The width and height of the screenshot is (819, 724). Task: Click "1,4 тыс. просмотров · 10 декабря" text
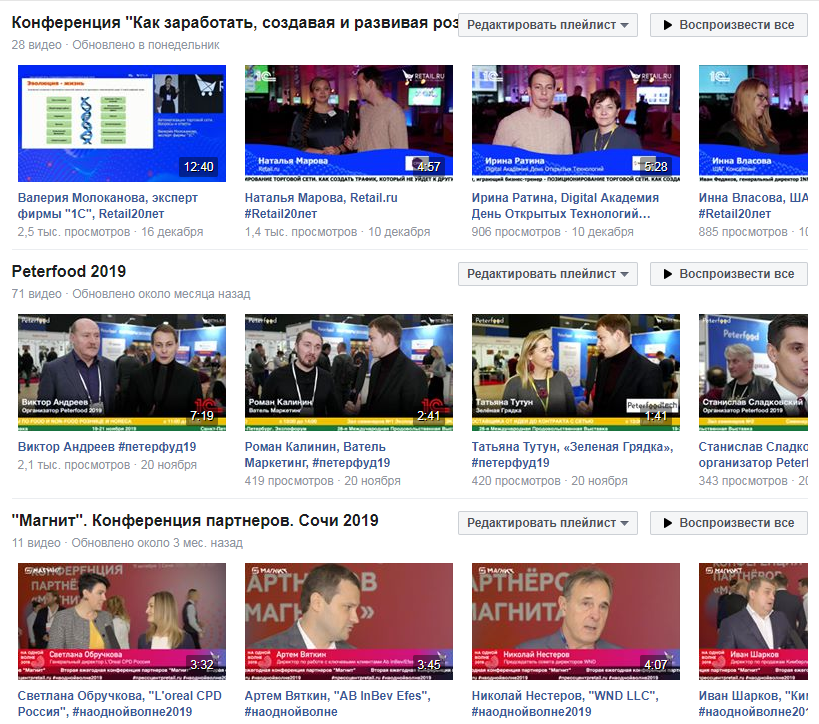(x=337, y=232)
